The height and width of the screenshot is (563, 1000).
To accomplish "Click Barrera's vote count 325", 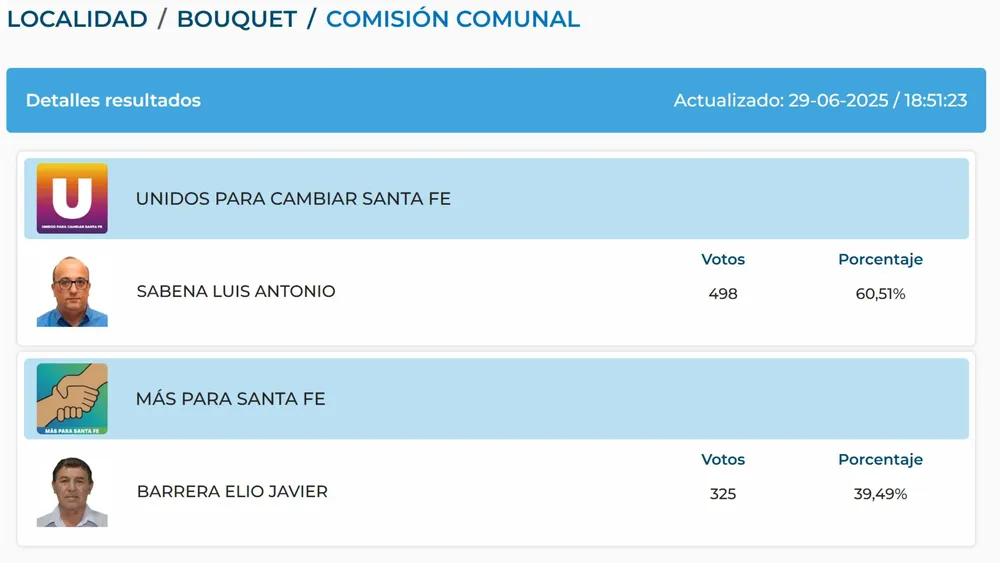I will coord(723,494).
